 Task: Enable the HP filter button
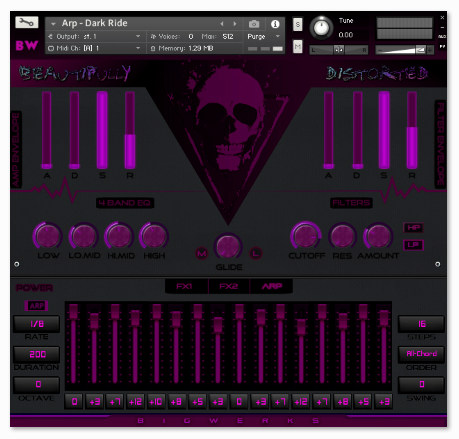click(413, 228)
